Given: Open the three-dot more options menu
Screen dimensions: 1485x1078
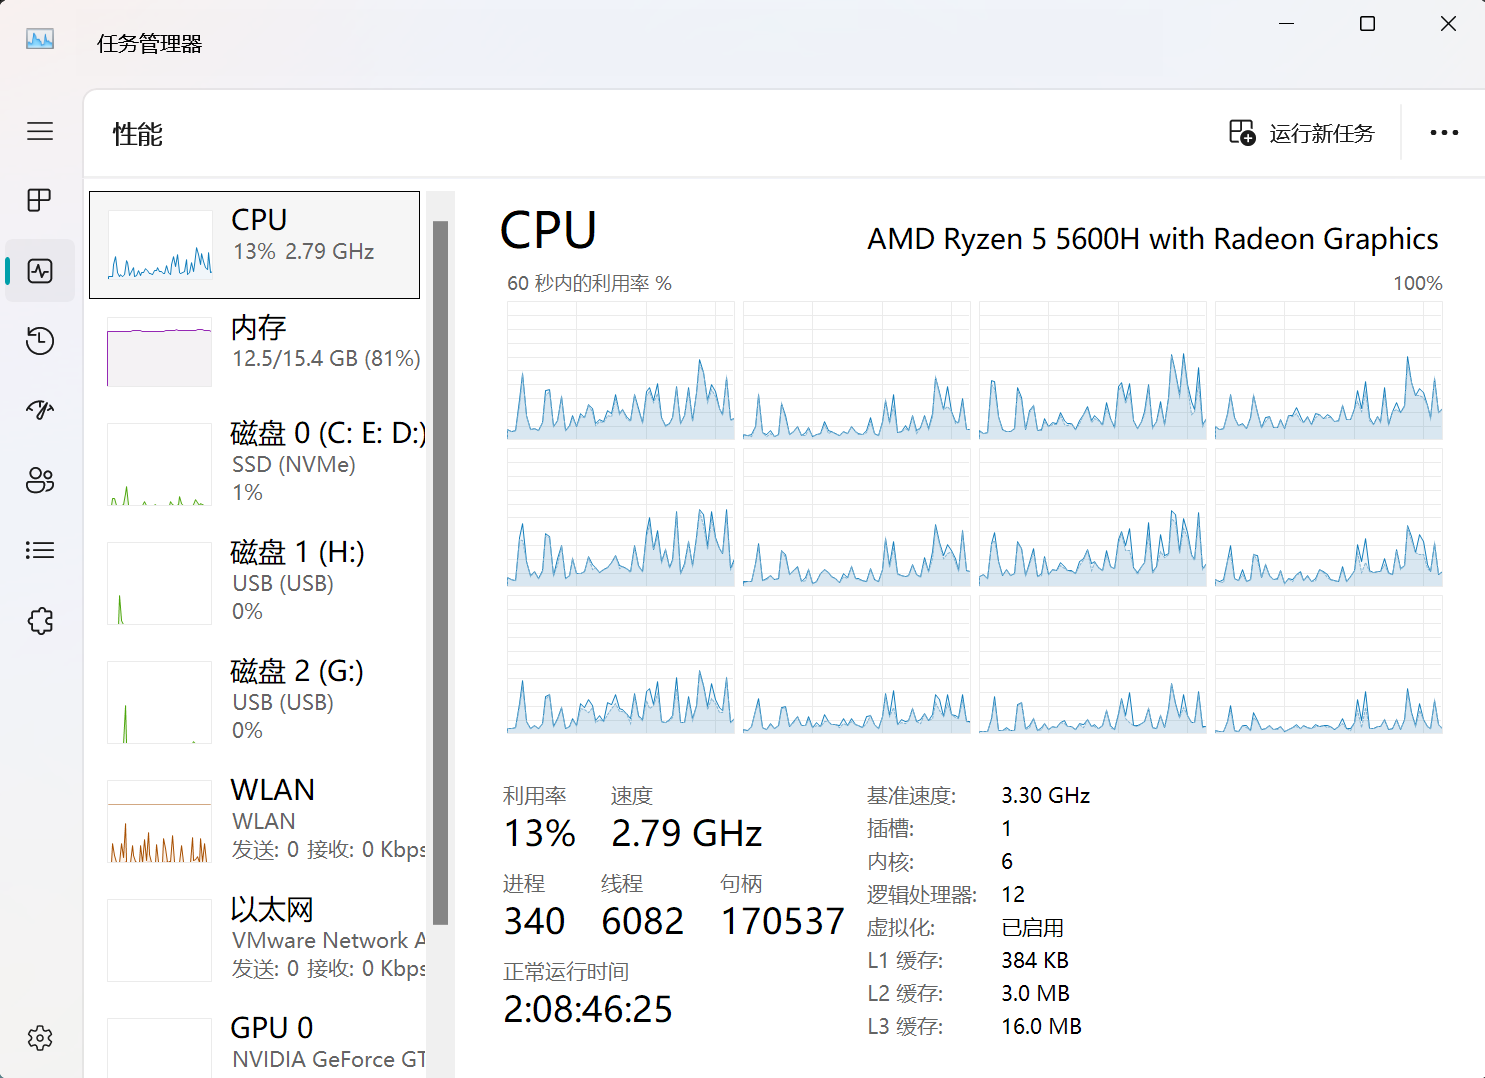Looking at the screenshot, I should (x=1444, y=133).
